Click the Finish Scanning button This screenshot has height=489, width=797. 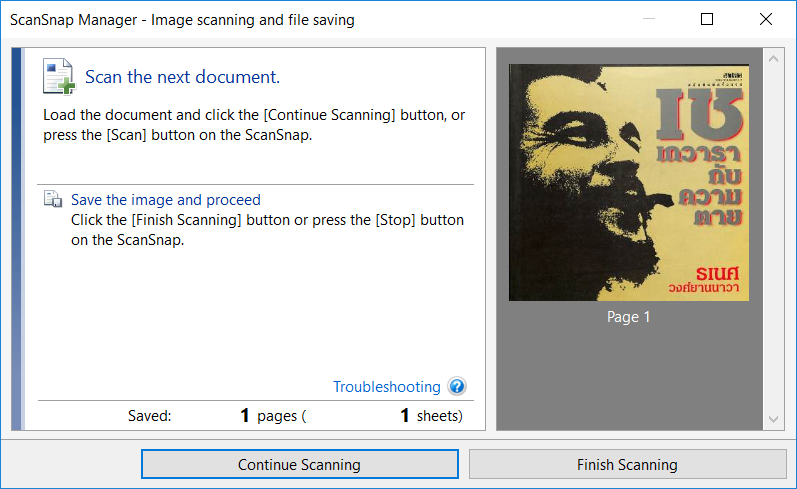pyautogui.click(x=627, y=464)
